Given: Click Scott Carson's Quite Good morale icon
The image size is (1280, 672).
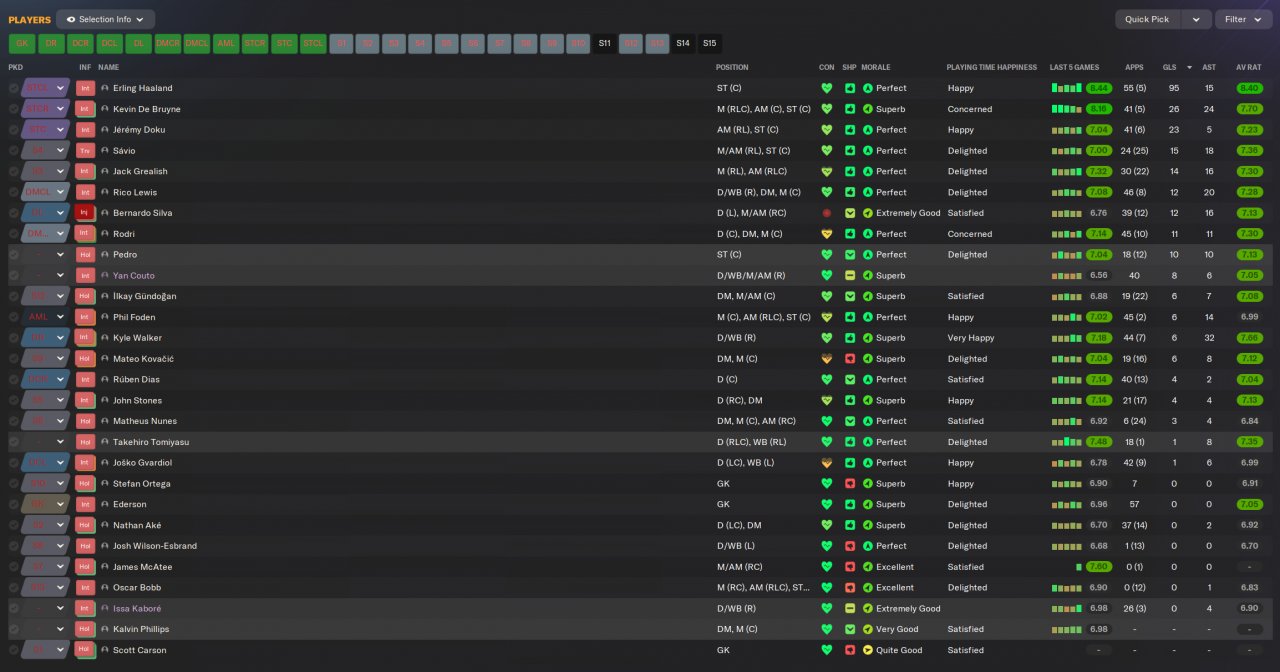Looking at the screenshot, I should coord(867,651).
